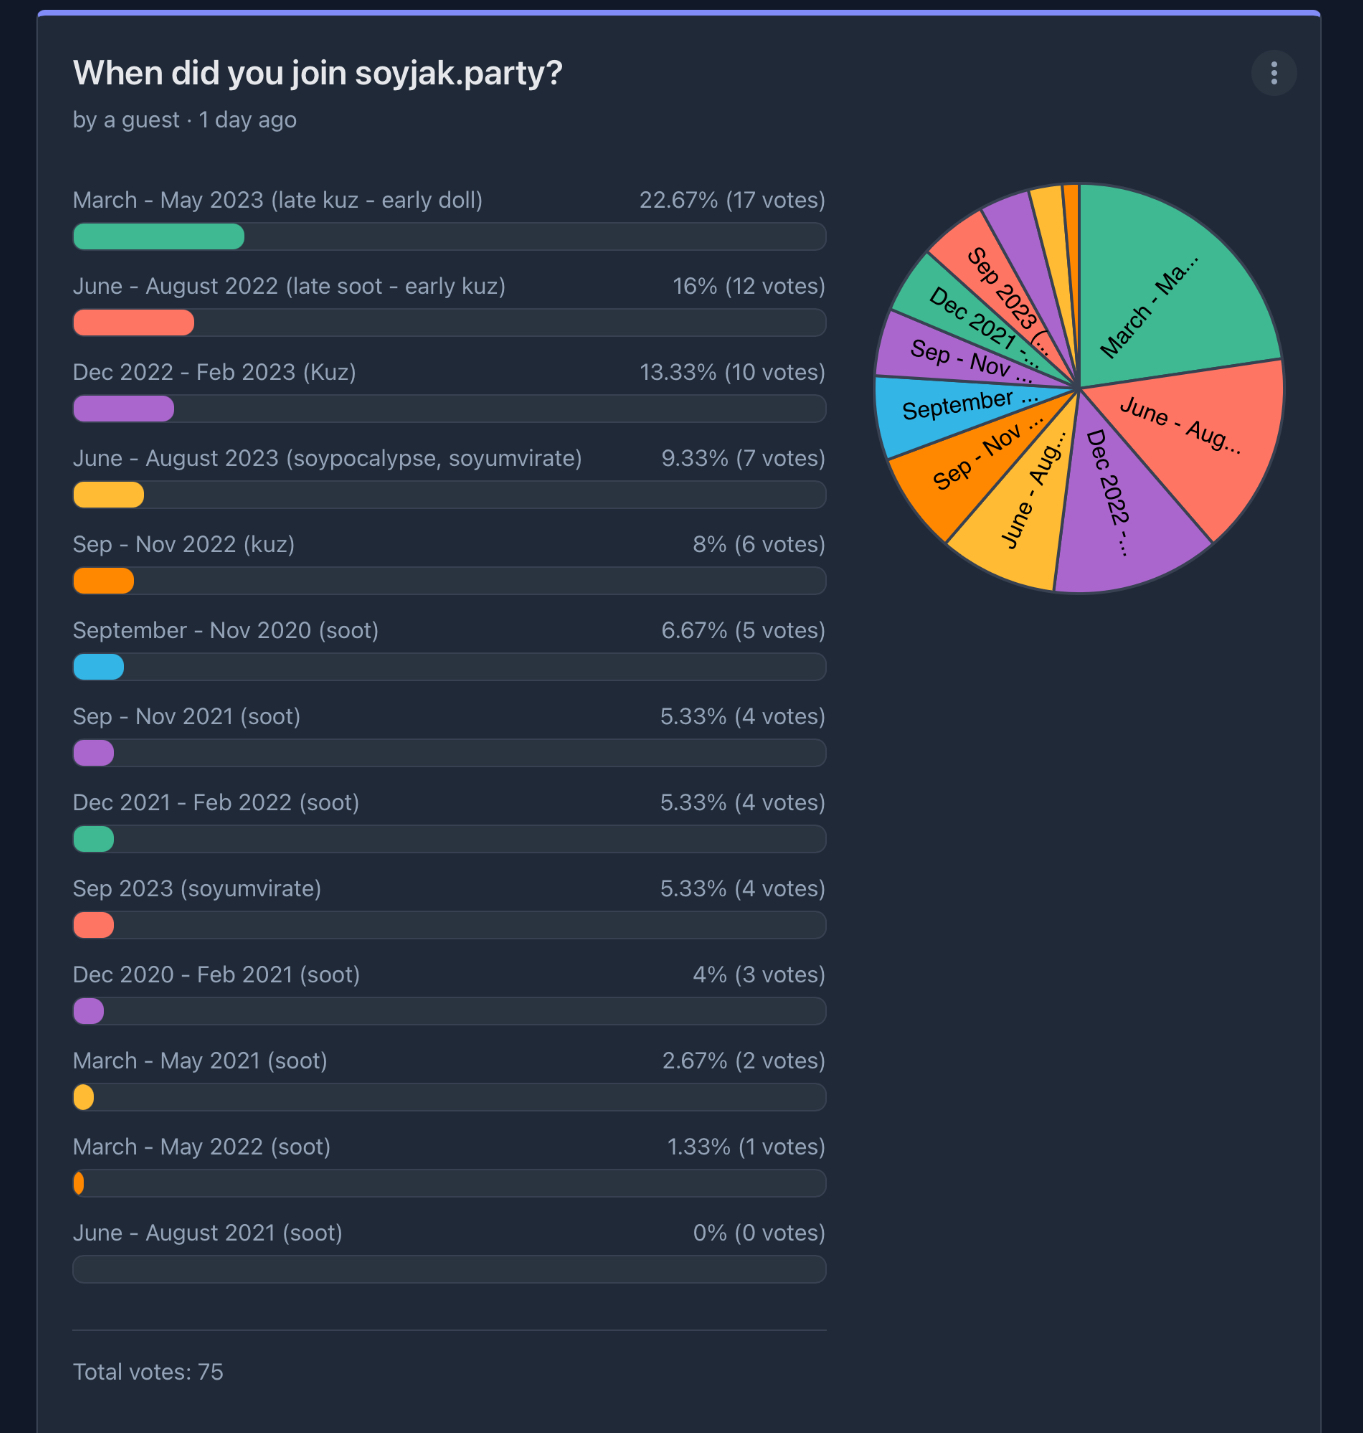1363x1433 pixels.
Task: Click the blue September - Nov 2020 bar
Action: 98,667
